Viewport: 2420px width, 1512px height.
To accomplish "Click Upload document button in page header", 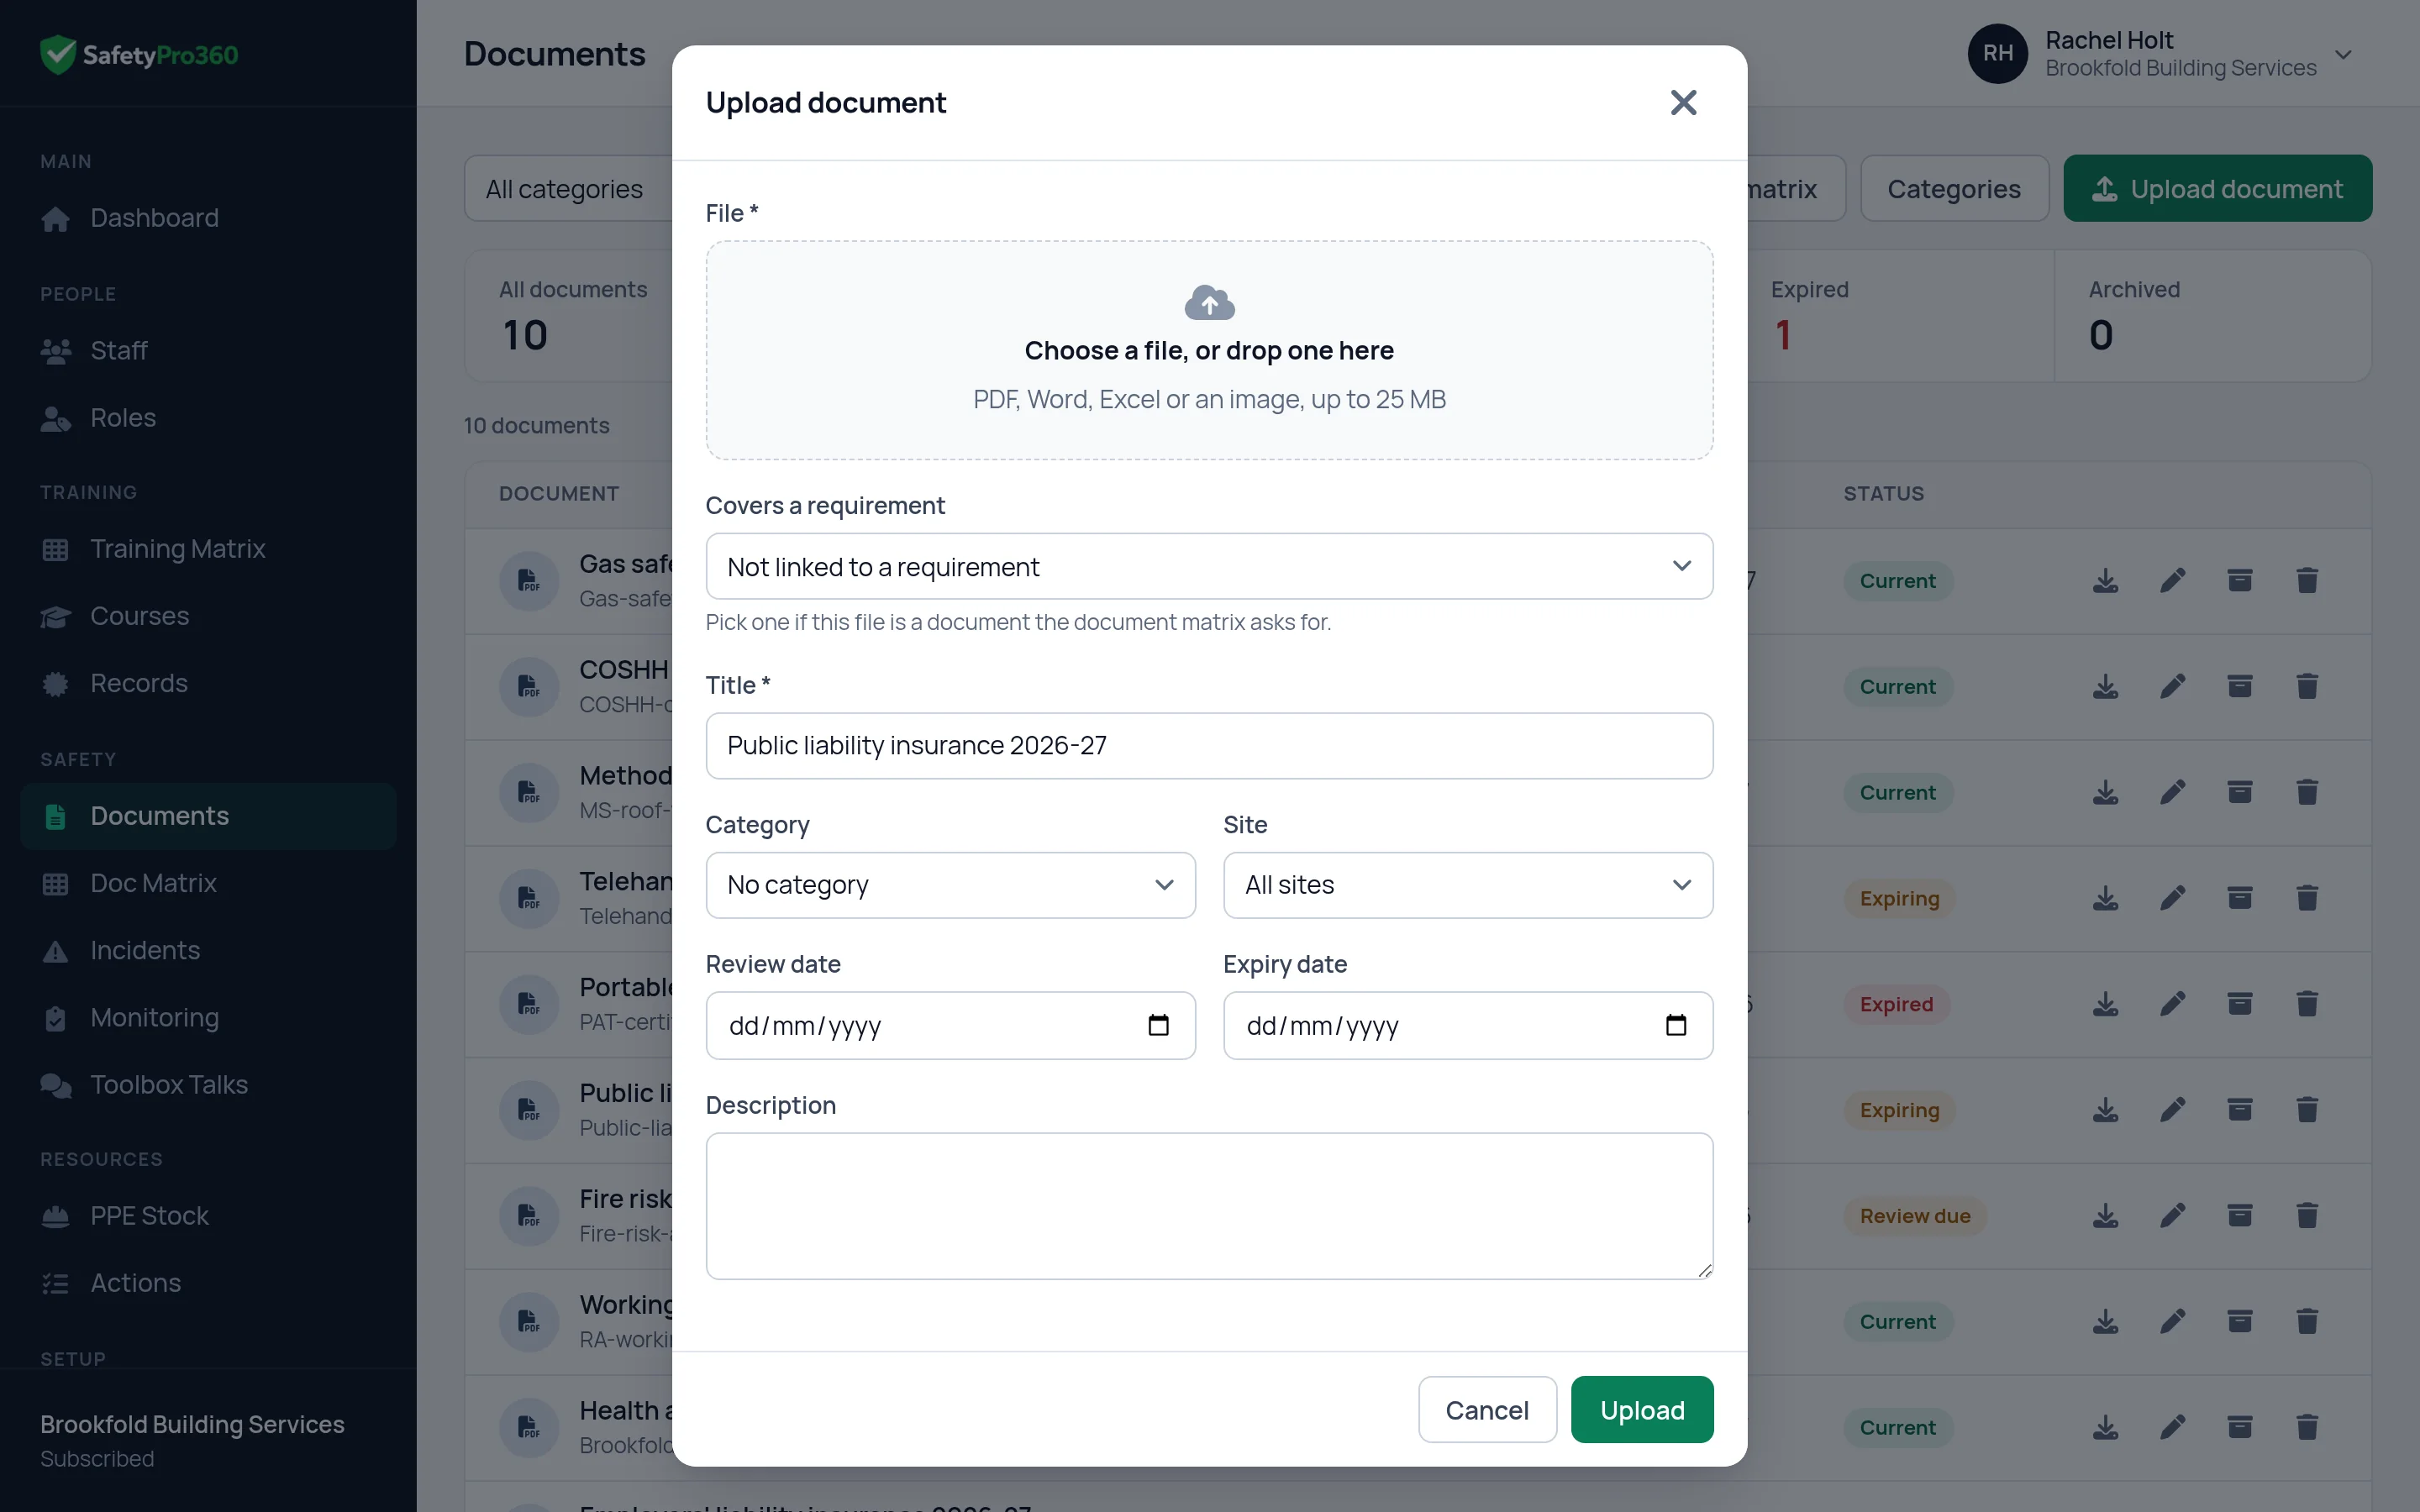I will click(x=2217, y=189).
